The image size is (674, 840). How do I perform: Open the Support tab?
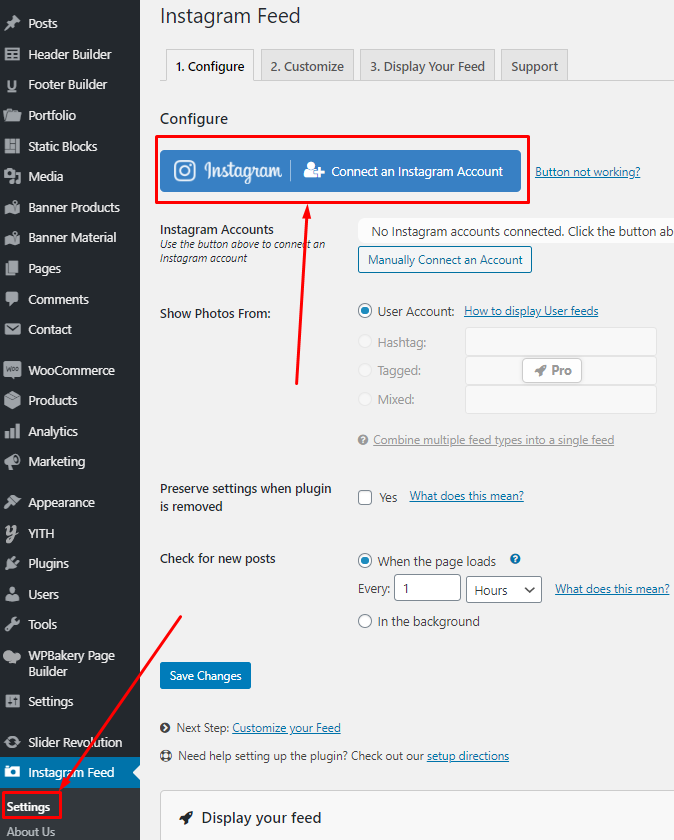[x=534, y=66]
